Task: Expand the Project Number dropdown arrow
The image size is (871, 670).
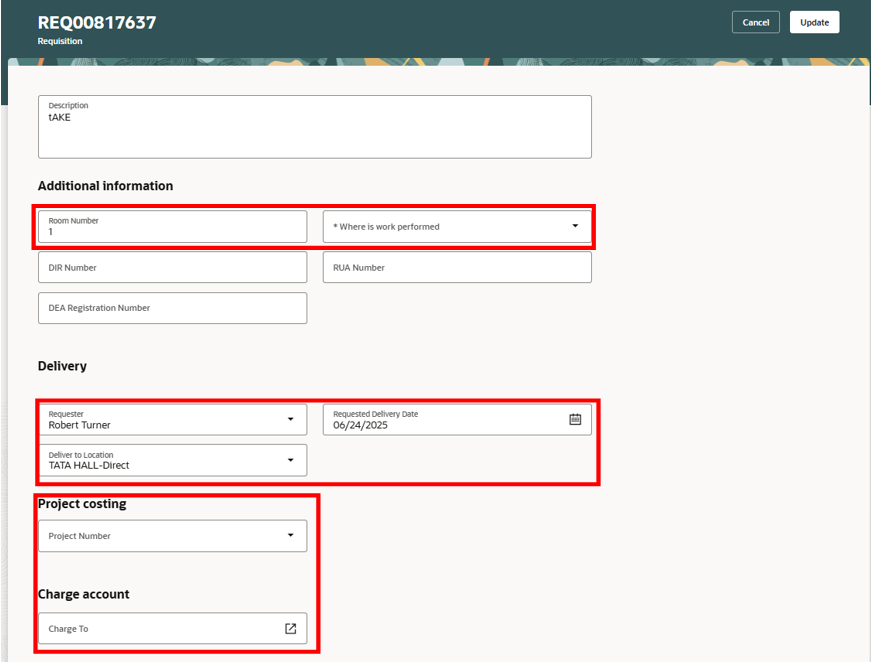Action: (x=291, y=536)
